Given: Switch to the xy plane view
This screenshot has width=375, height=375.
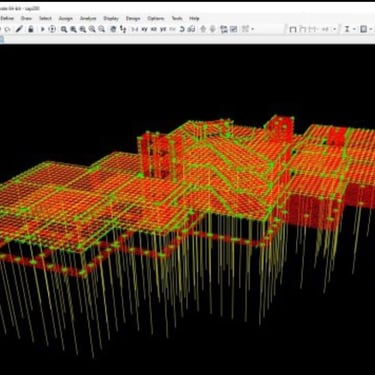Looking at the screenshot, I should [144, 29].
